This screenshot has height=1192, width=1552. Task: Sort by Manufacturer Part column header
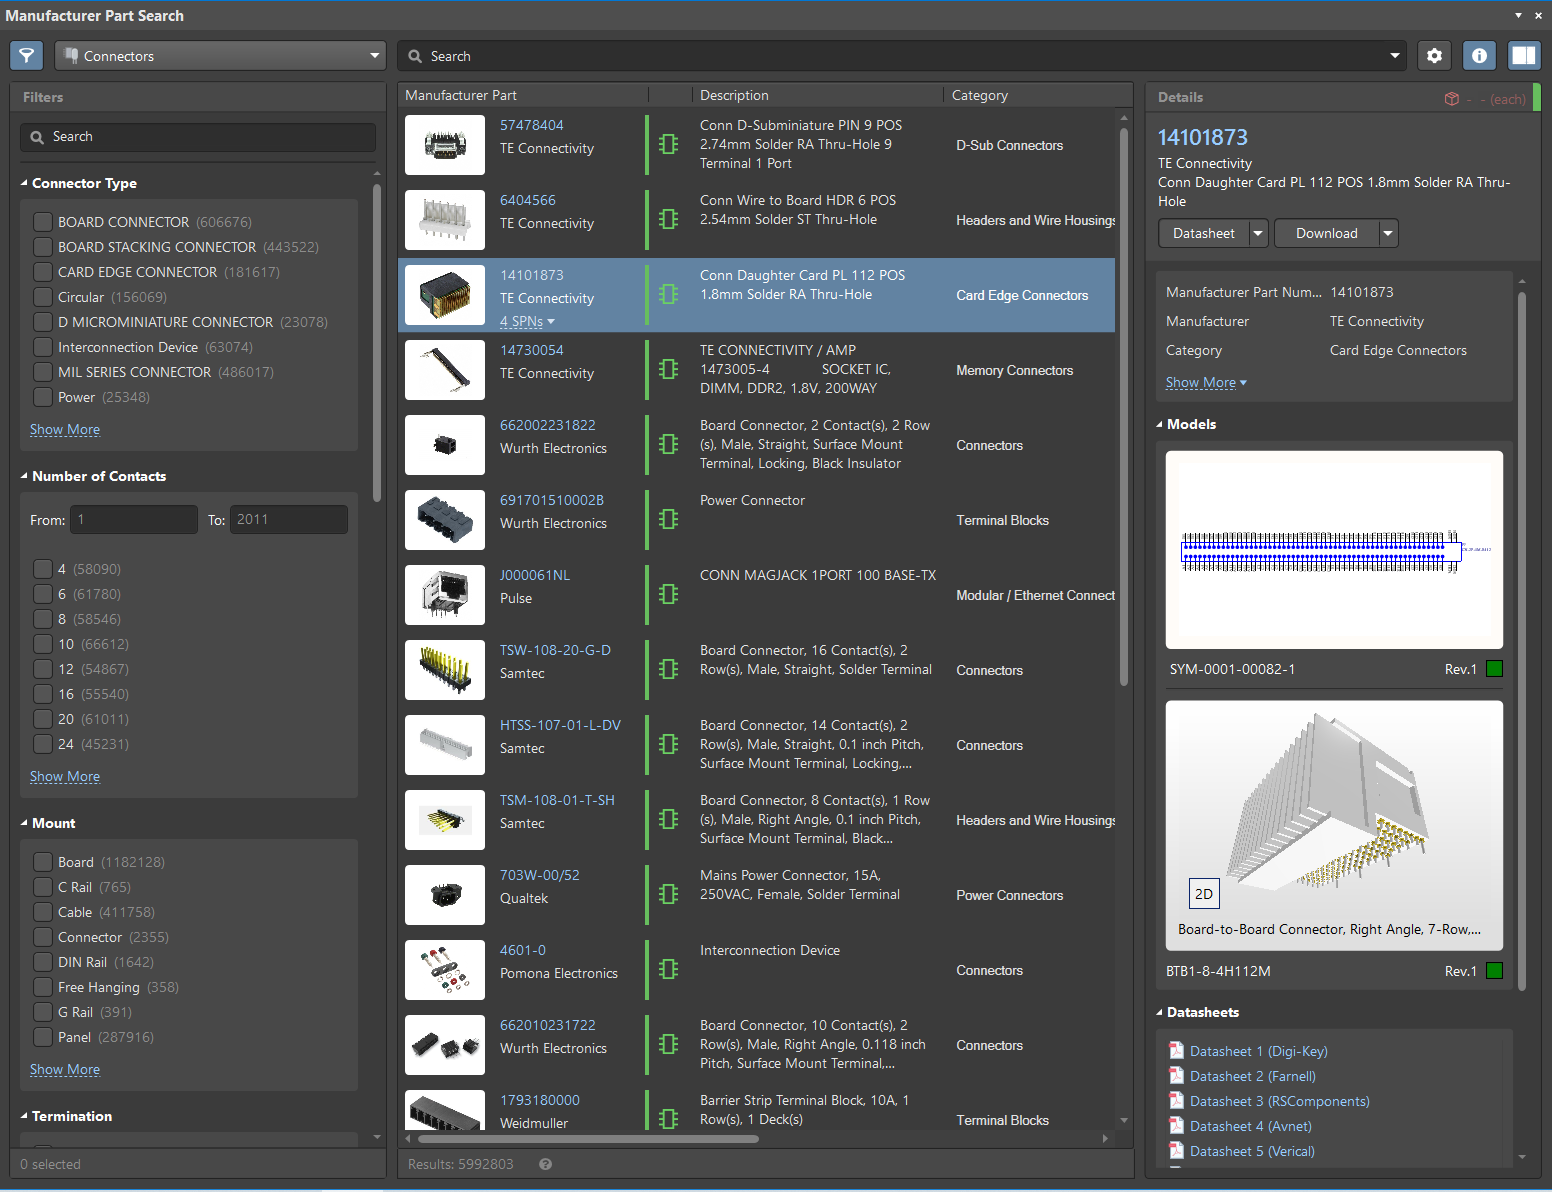click(x=461, y=95)
